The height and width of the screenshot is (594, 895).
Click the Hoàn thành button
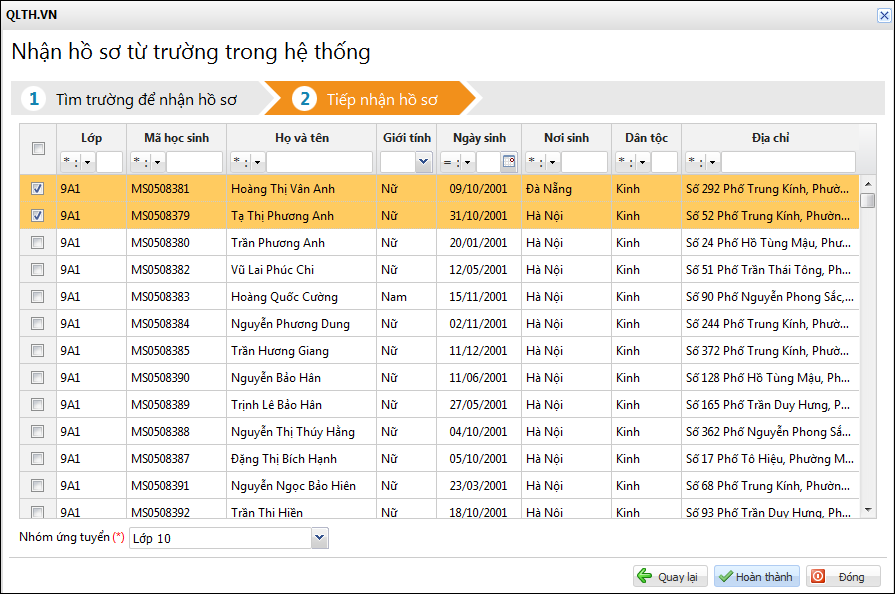(756, 577)
